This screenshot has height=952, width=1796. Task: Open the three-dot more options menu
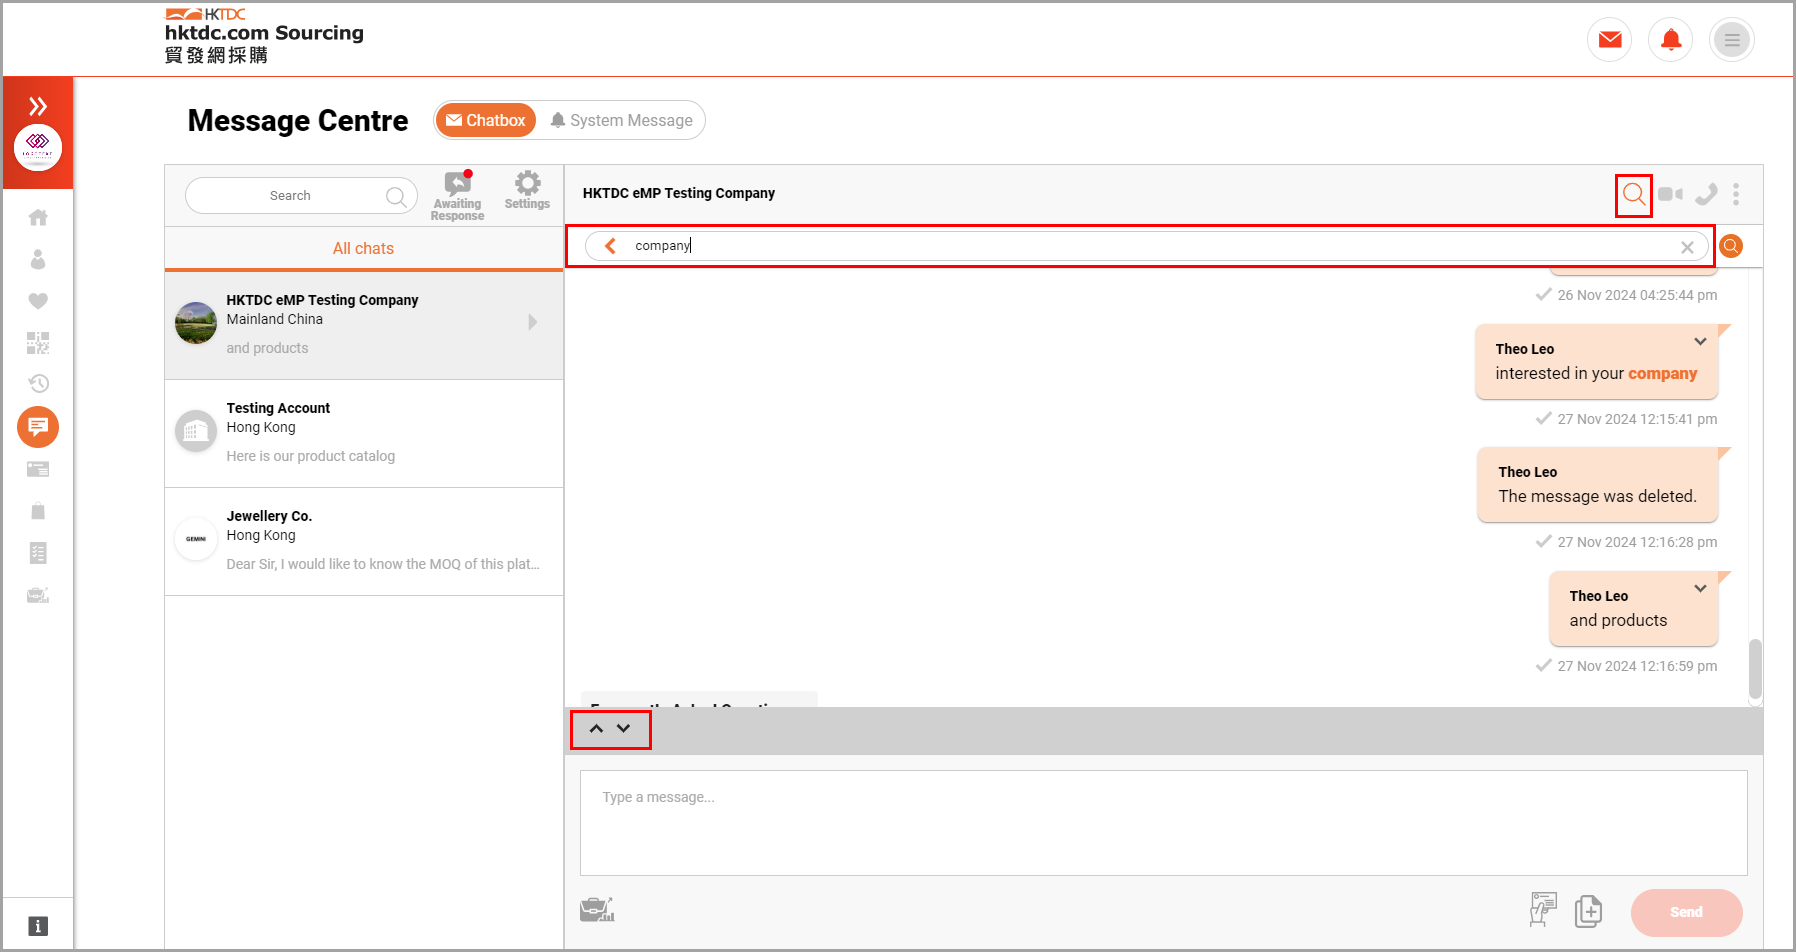(x=1736, y=194)
